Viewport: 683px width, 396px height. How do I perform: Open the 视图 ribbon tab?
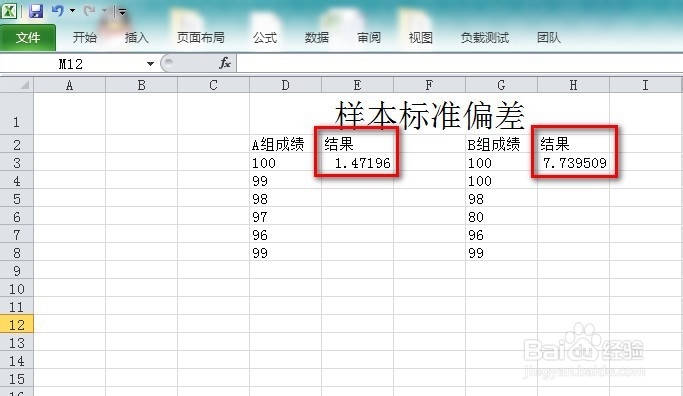coord(420,37)
